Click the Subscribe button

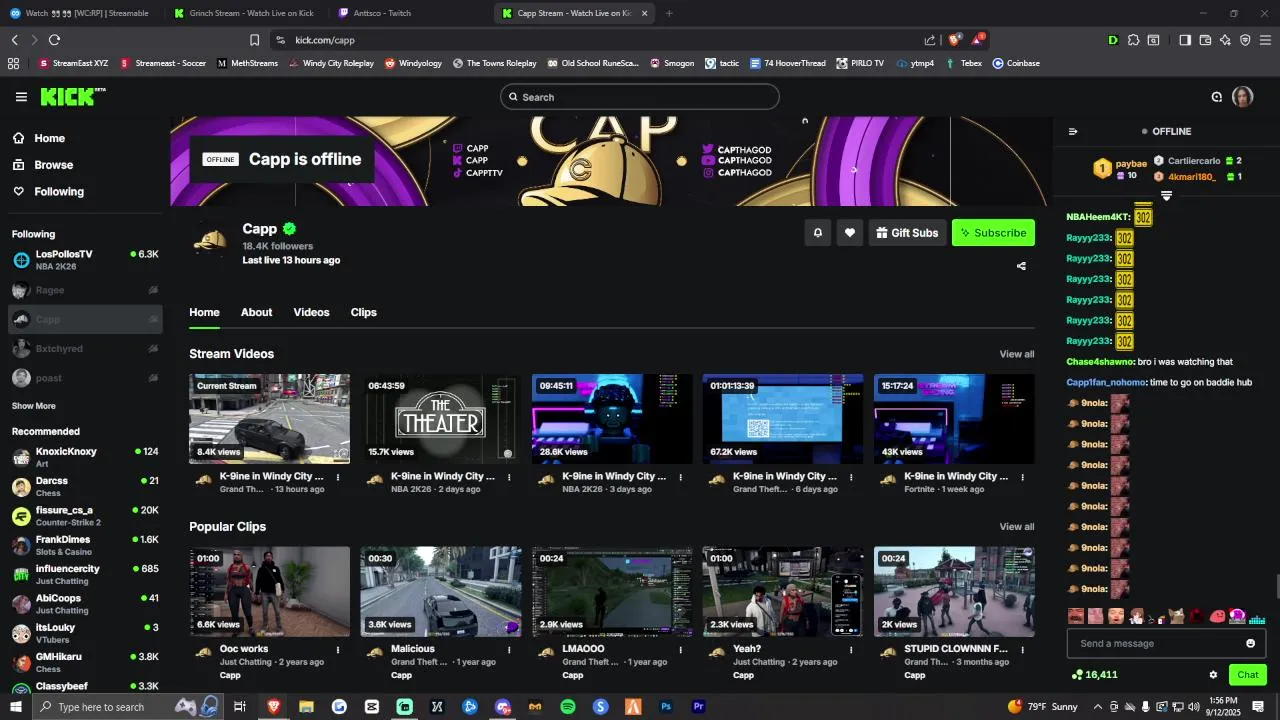(993, 233)
